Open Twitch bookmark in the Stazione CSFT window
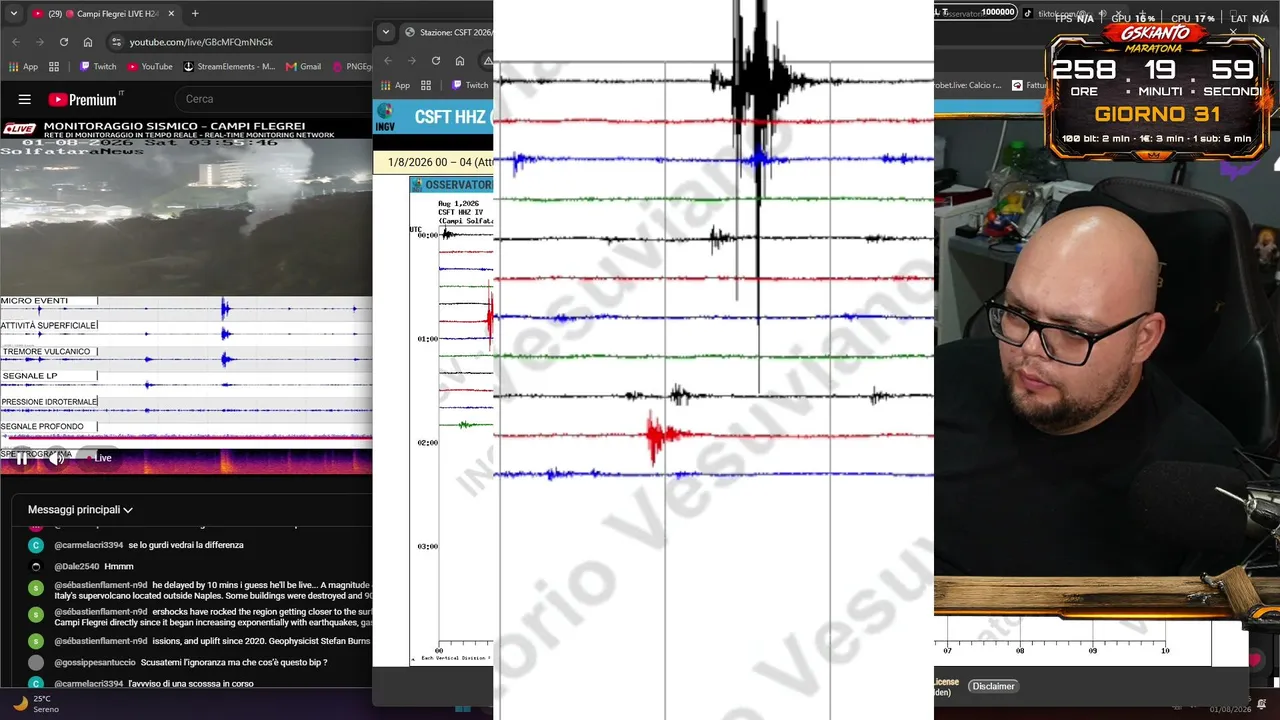The image size is (1280, 720). tap(470, 85)
